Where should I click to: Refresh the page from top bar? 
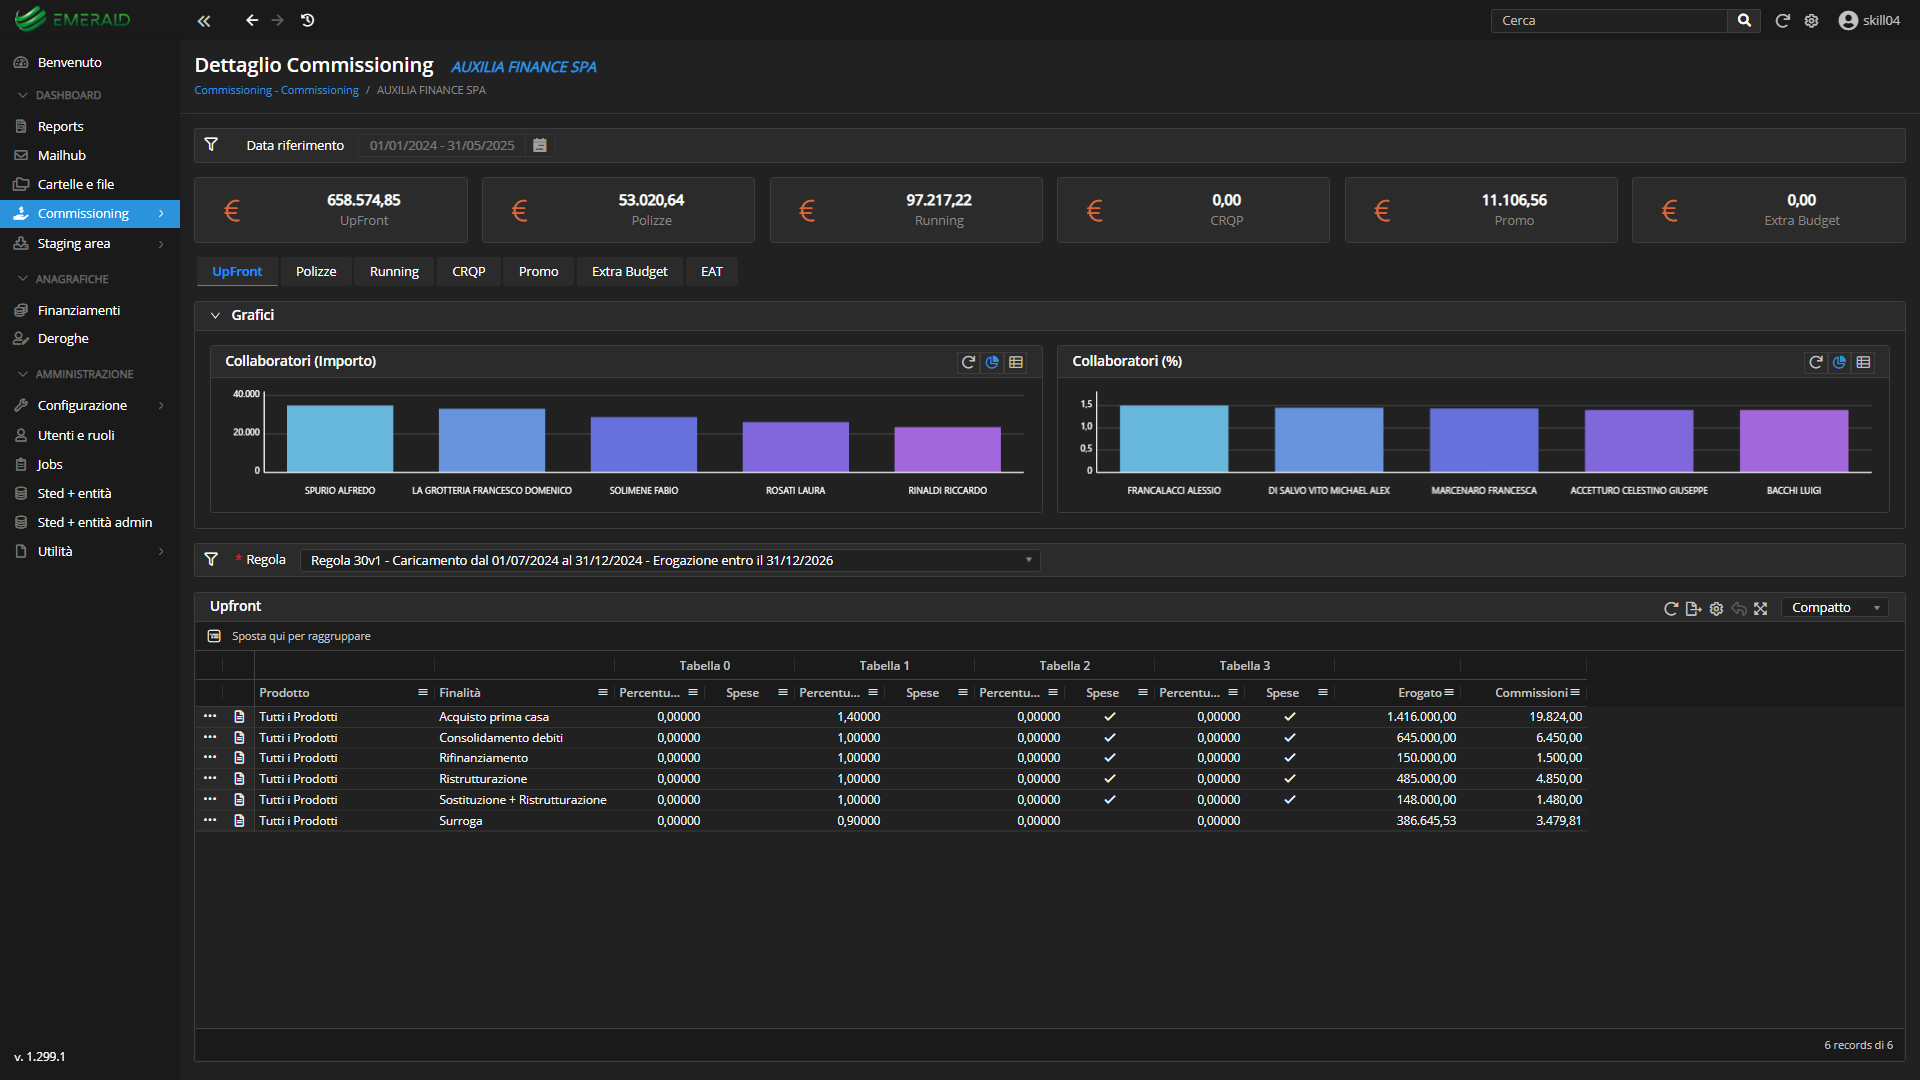pyautogui.click(x=1782, y=20)
